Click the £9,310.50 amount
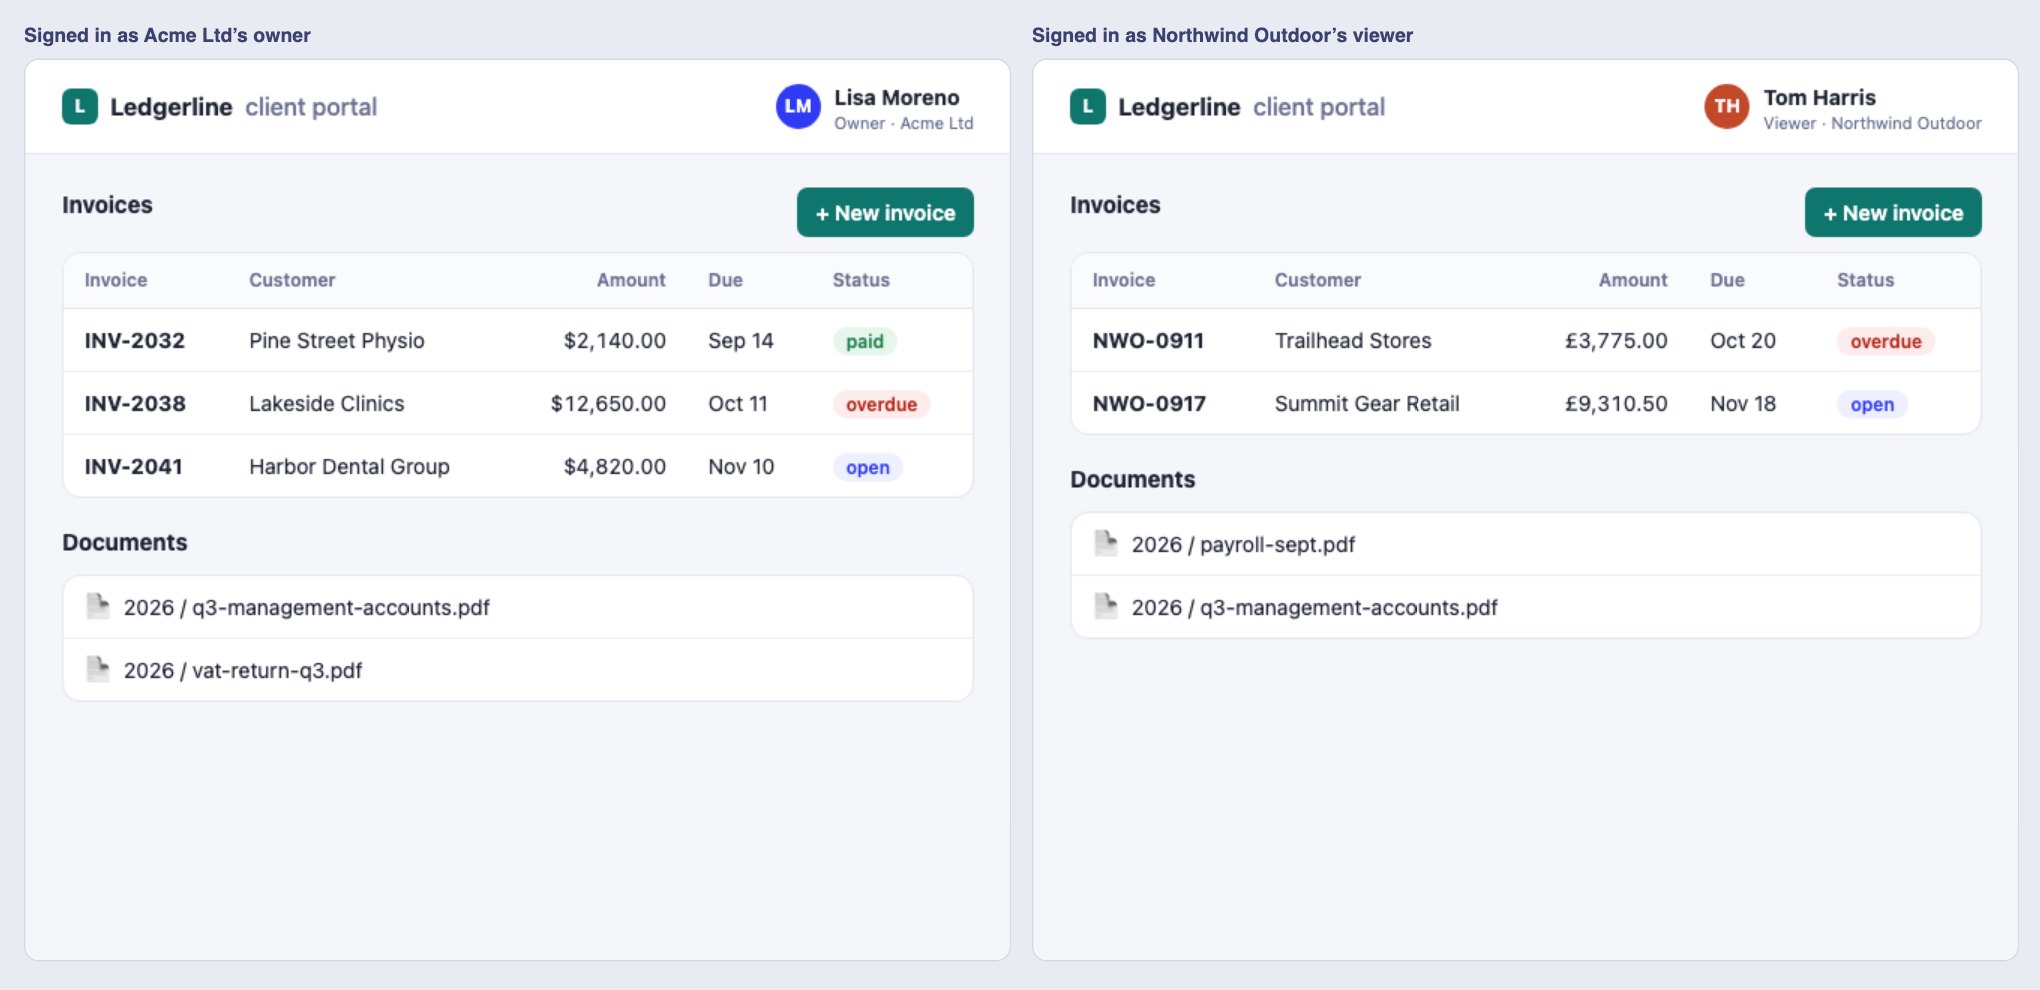This screenshot has height=990, width=2040. click(x=1616, y=404)
